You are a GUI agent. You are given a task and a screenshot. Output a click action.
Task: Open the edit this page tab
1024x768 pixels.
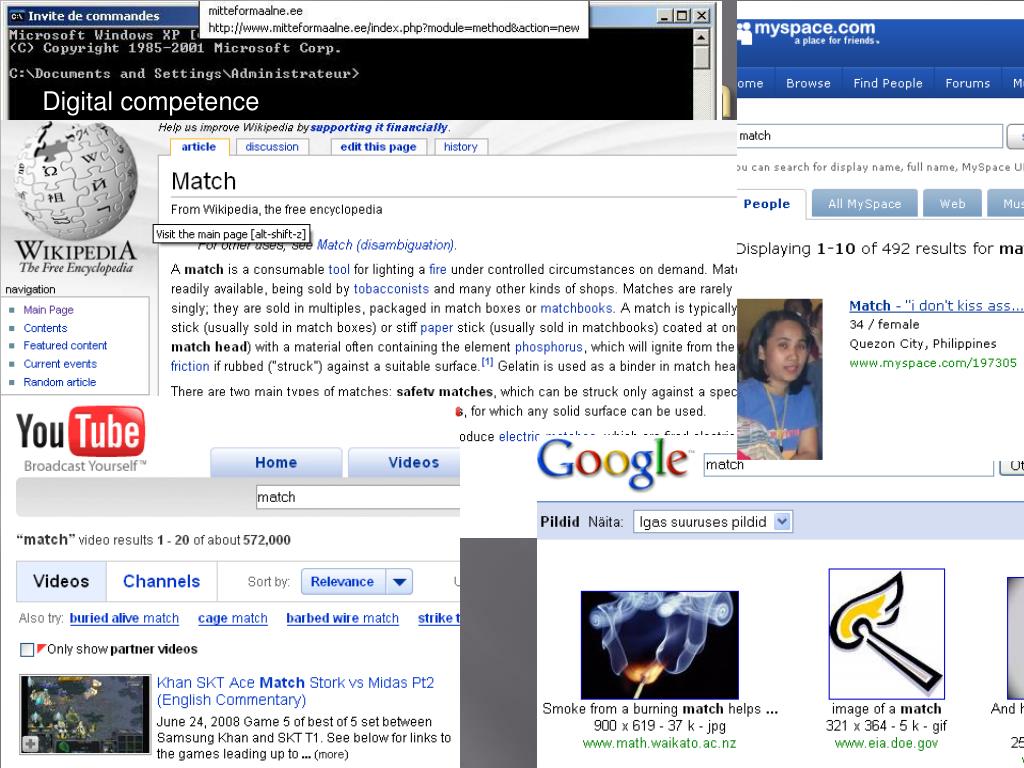[x=378, y=147]
